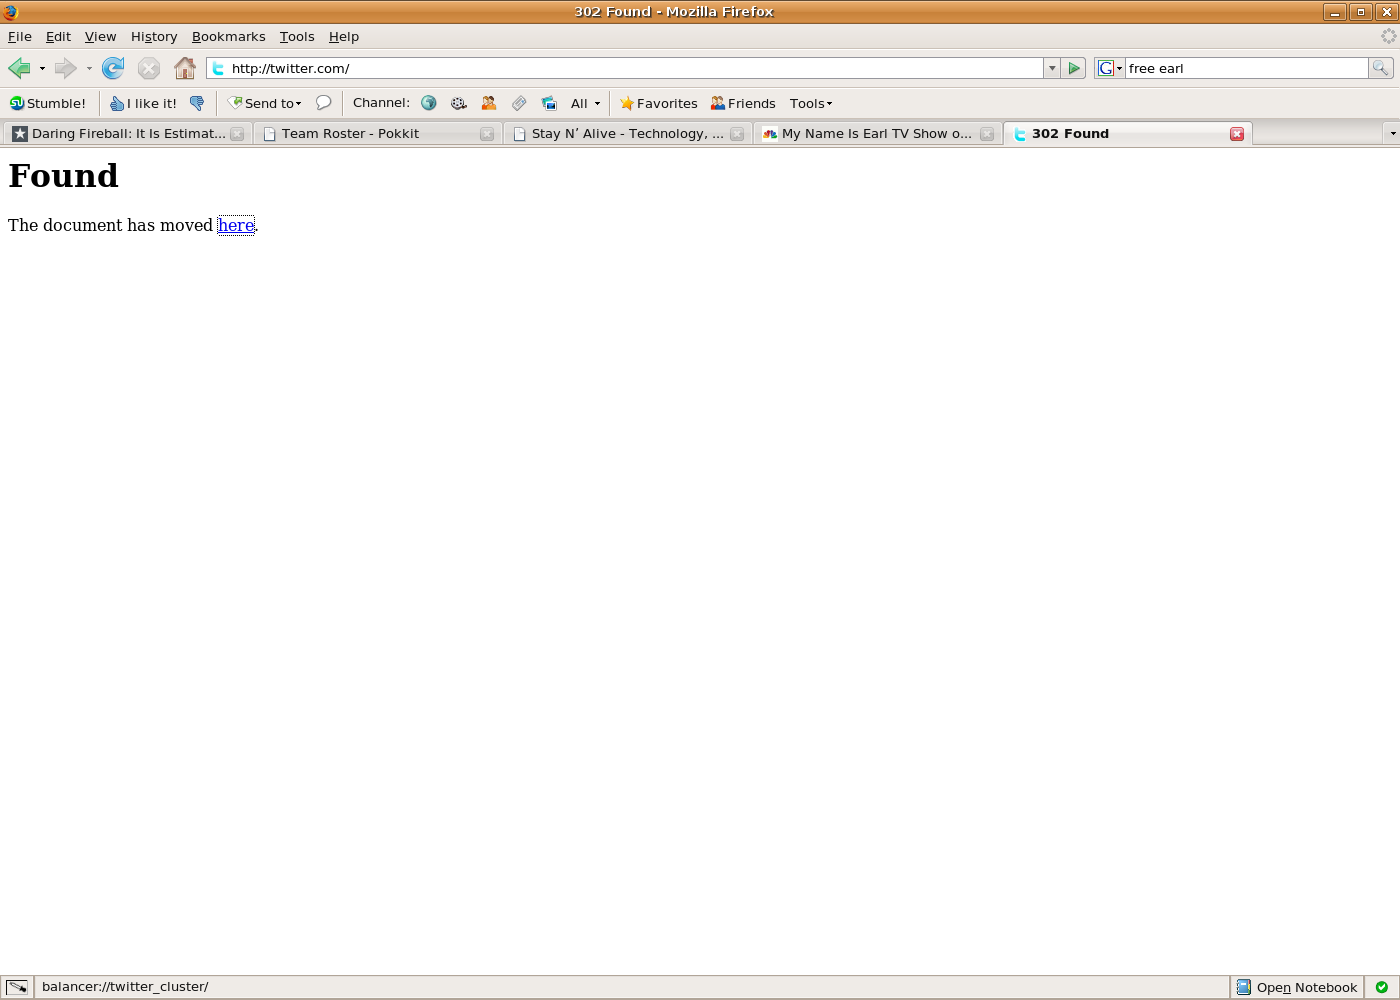Switch to the My Name Is Earl tab

(x=876, y=133)
